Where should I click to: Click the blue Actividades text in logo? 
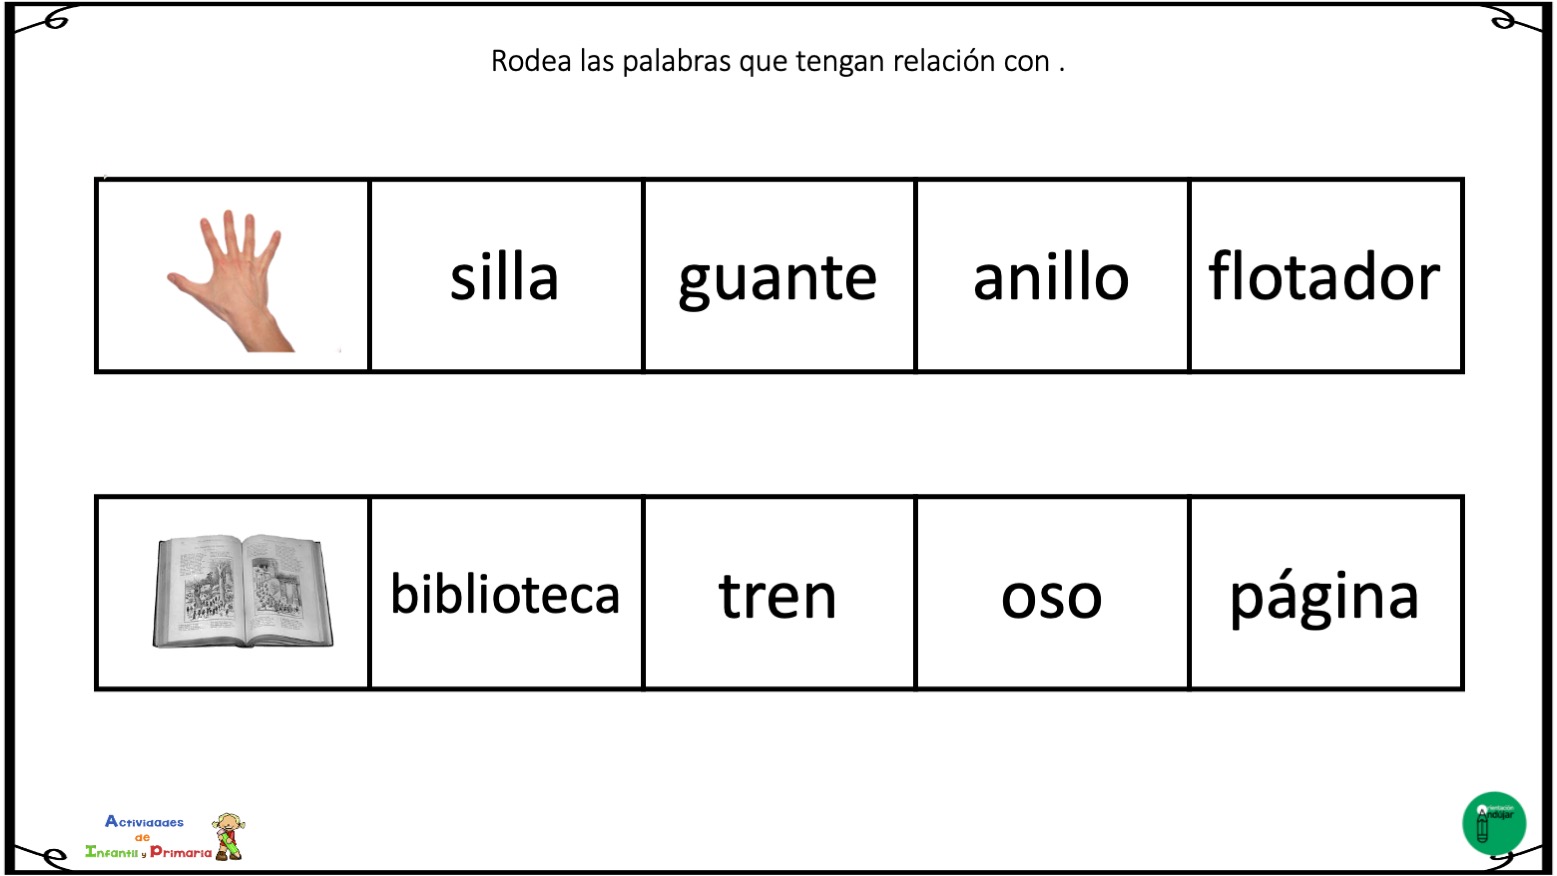144,822
